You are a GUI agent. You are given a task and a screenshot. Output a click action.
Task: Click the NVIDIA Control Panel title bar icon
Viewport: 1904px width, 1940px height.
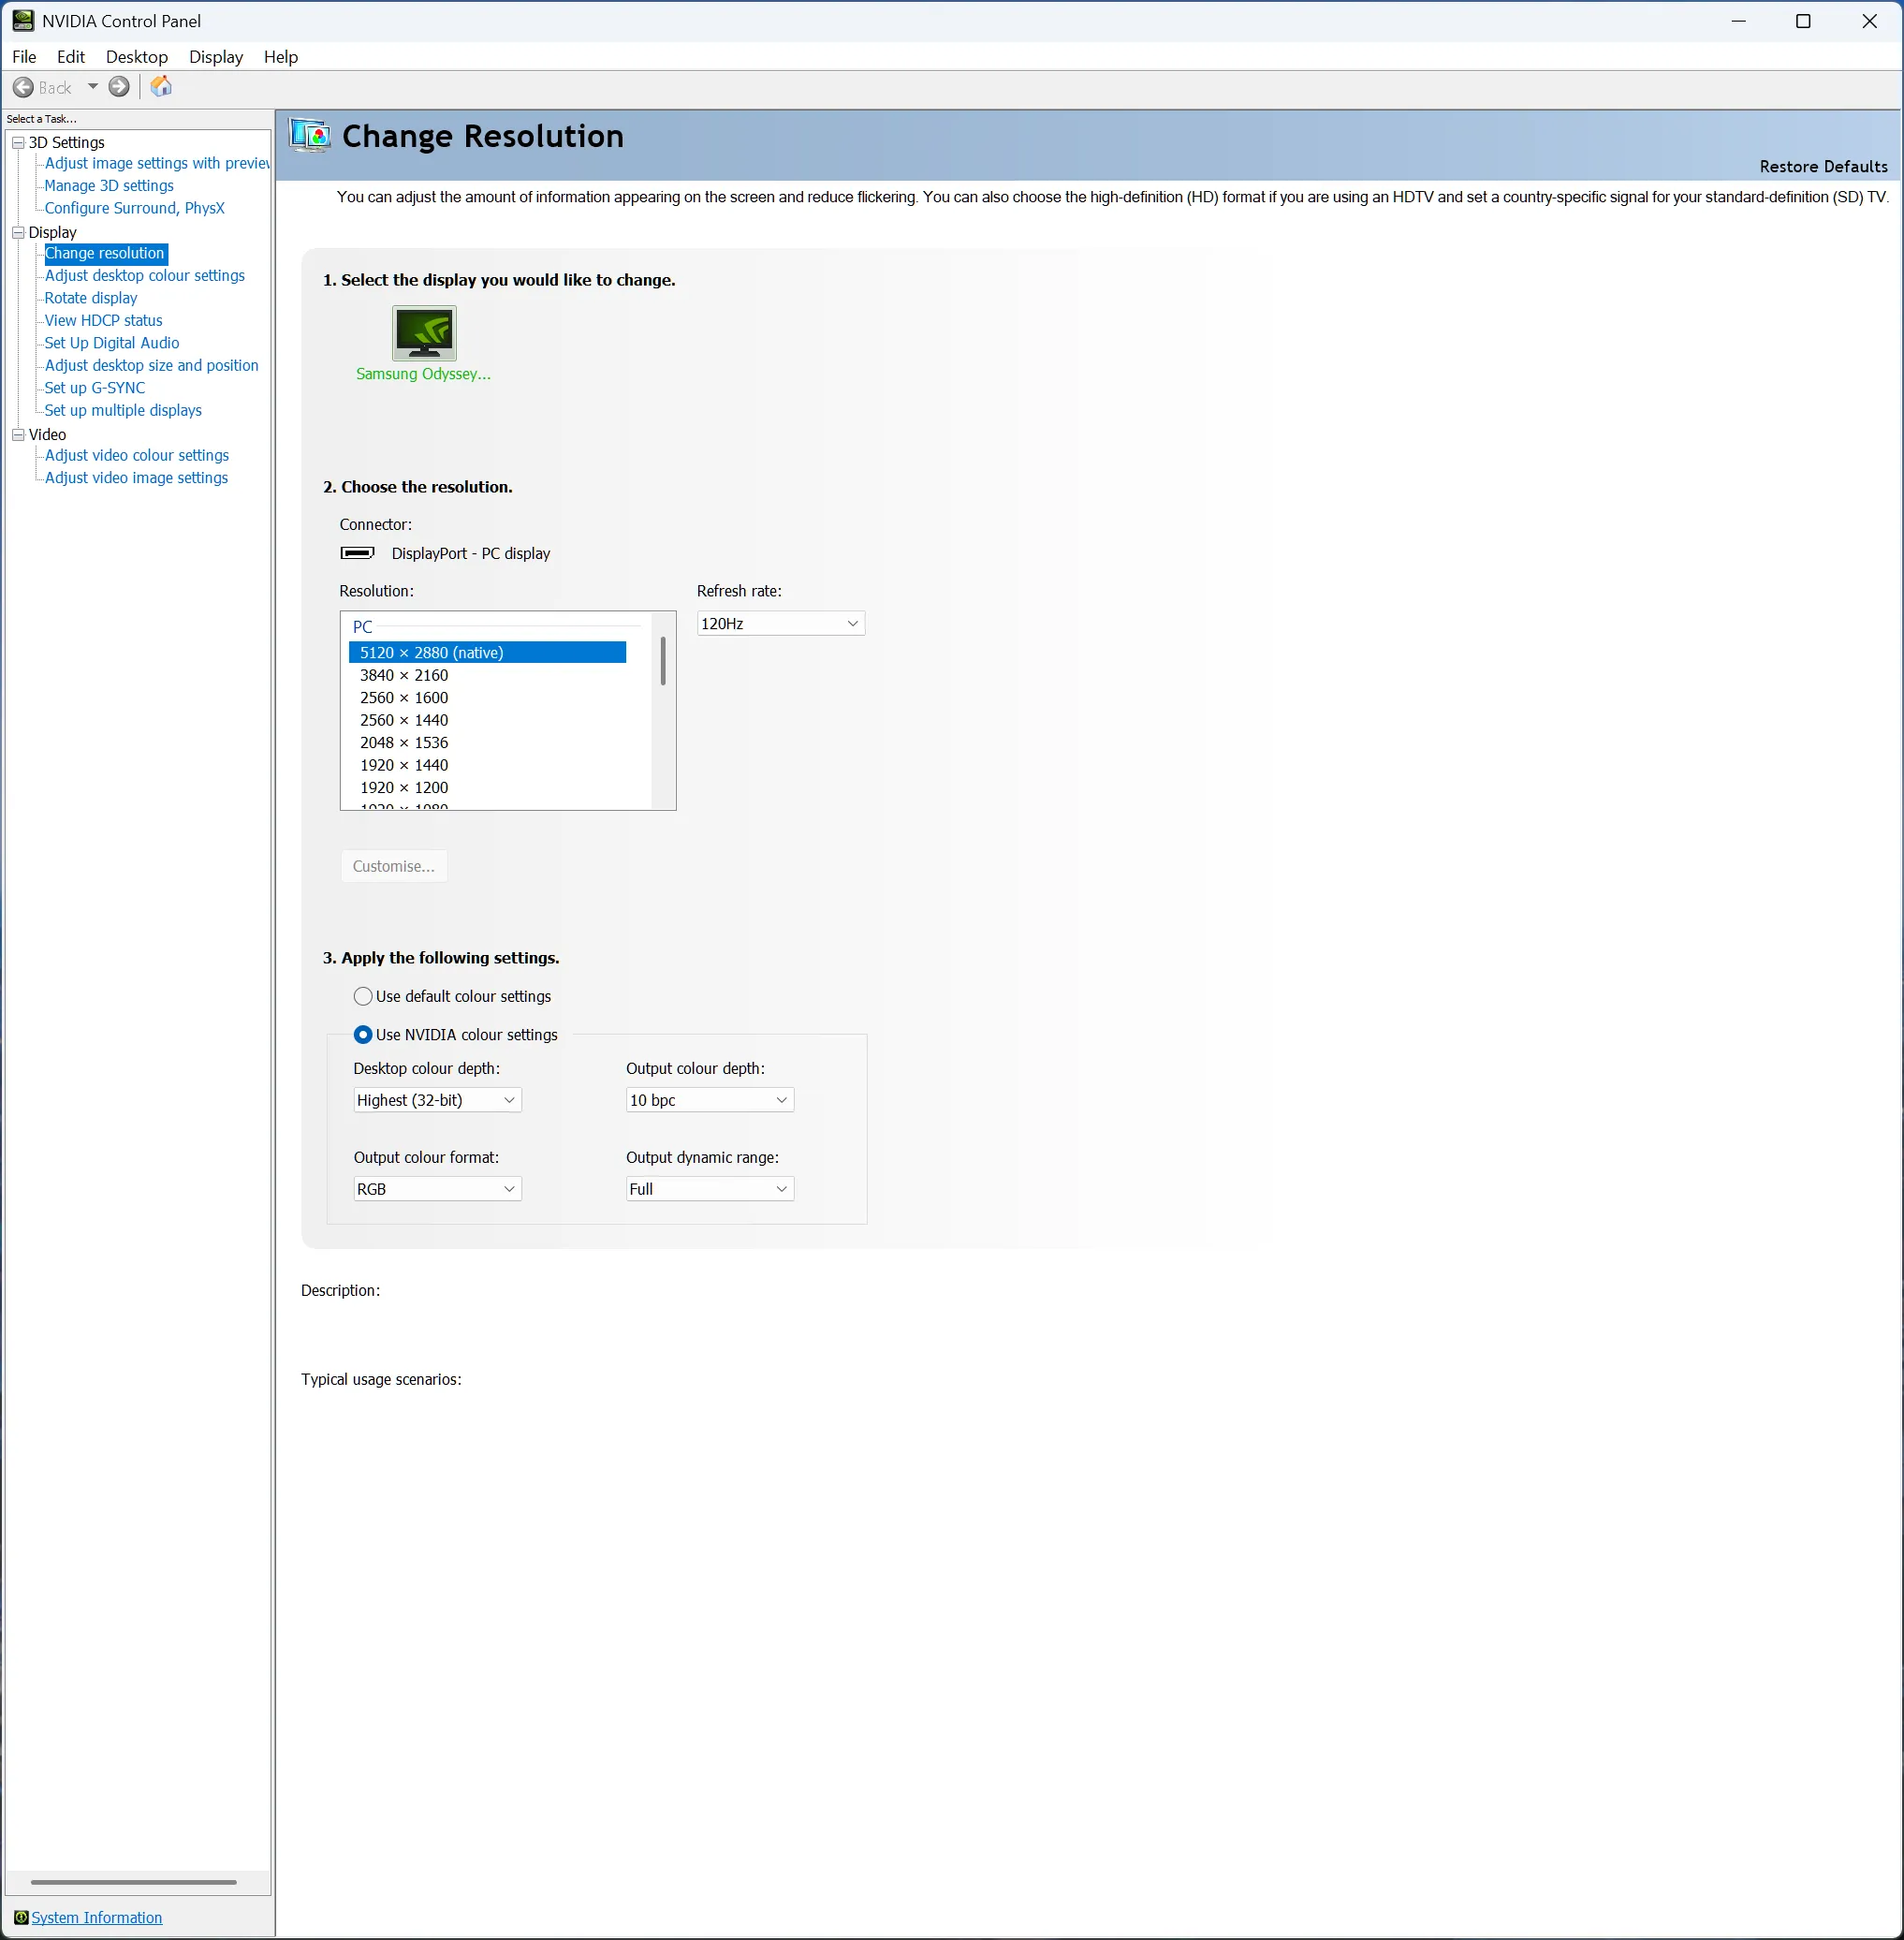(x=23, y=21)
